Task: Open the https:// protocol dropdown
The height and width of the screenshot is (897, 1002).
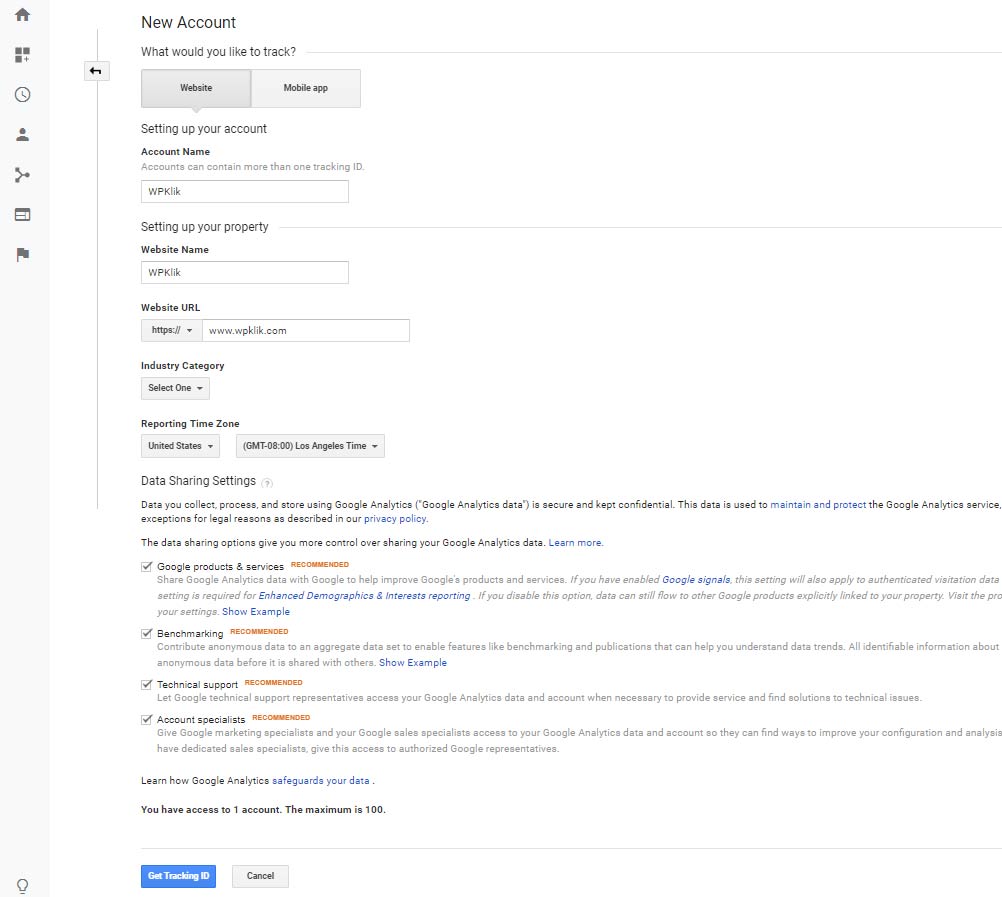Action: tap(171, 331)
